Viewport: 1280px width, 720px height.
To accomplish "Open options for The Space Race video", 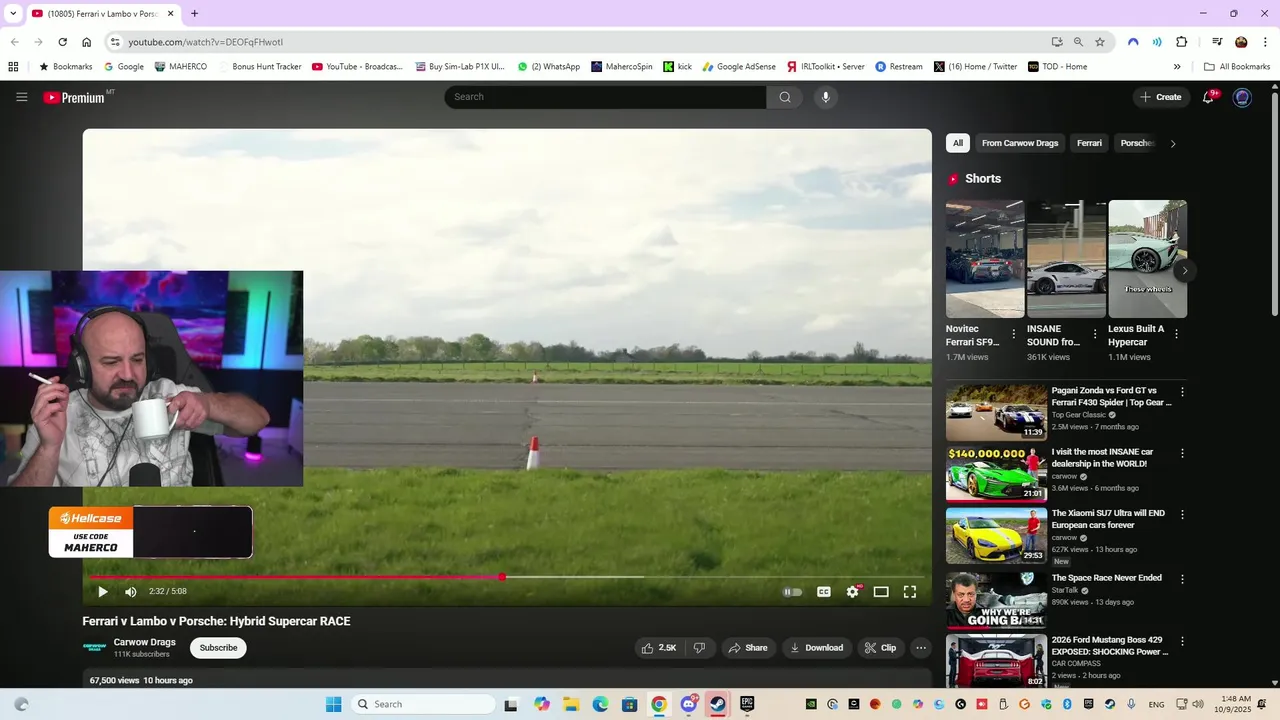I will 1182,579.
